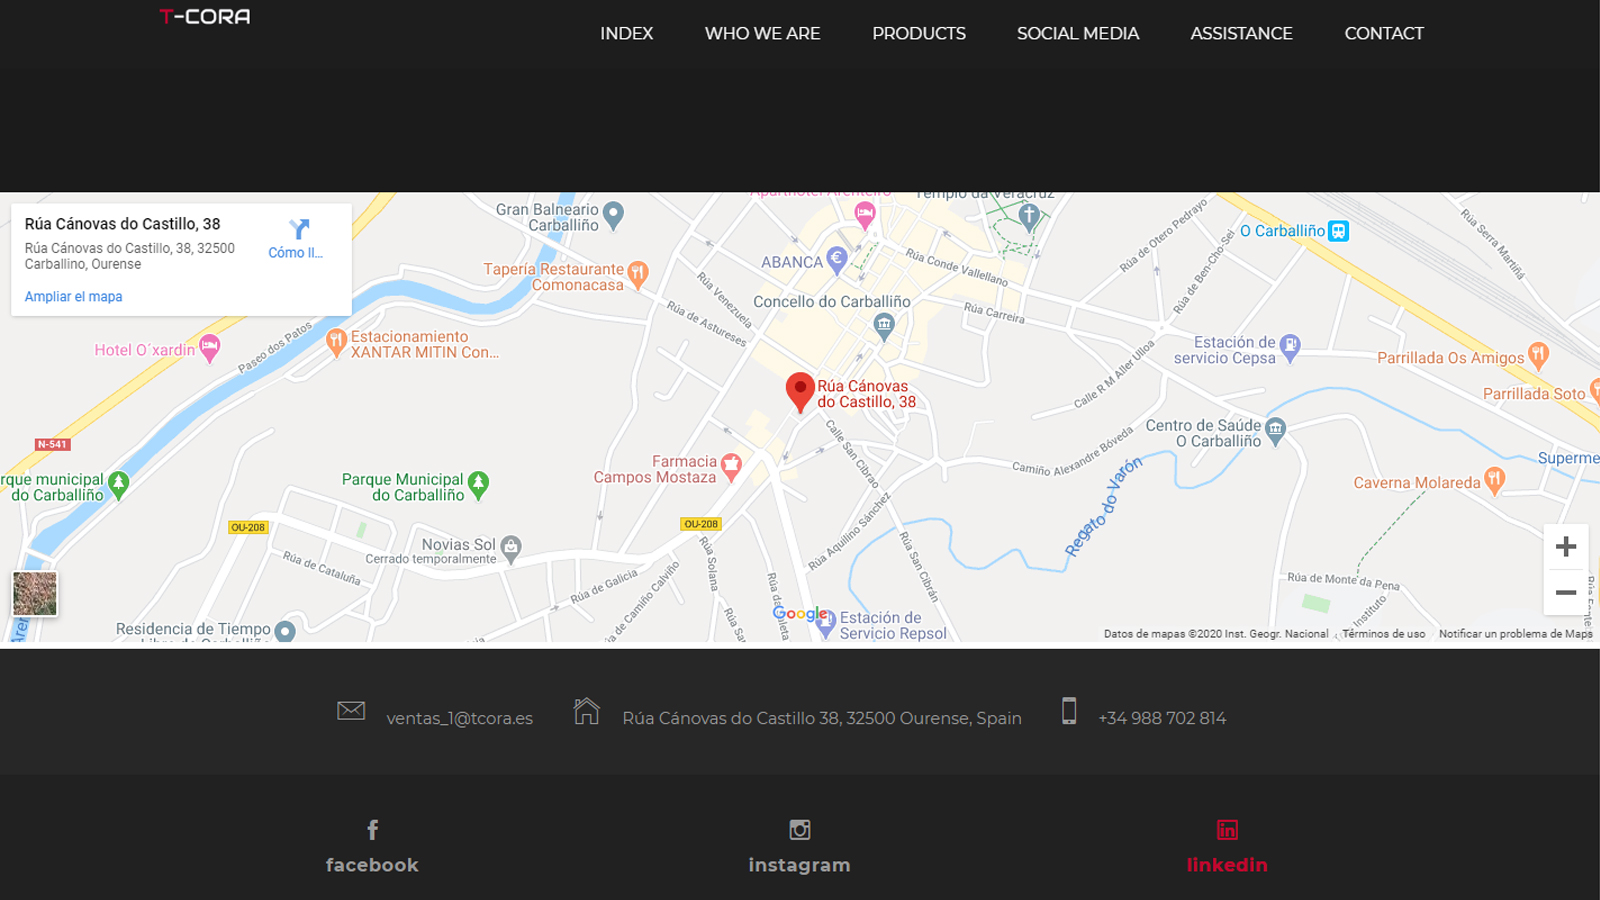
Task: Open the linkedin social link
Action: (x=1227, y=848)
